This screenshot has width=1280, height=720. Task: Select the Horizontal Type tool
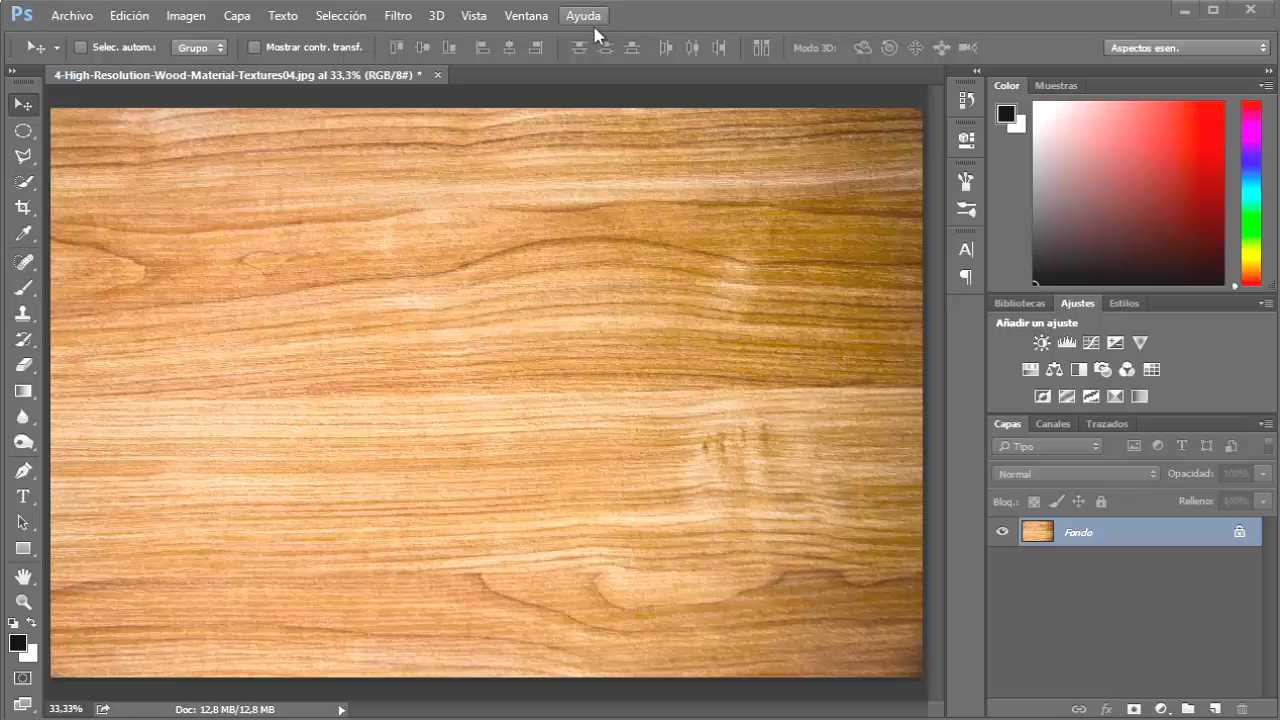(x=23, y=497)
